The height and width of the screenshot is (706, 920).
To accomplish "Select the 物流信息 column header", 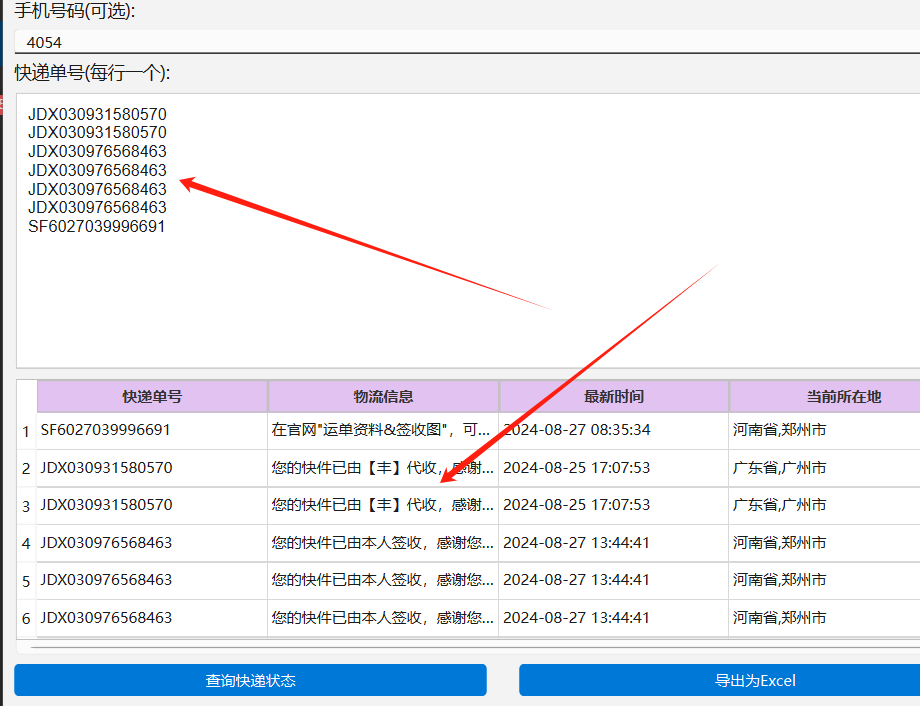I will [x=383, y=396].
